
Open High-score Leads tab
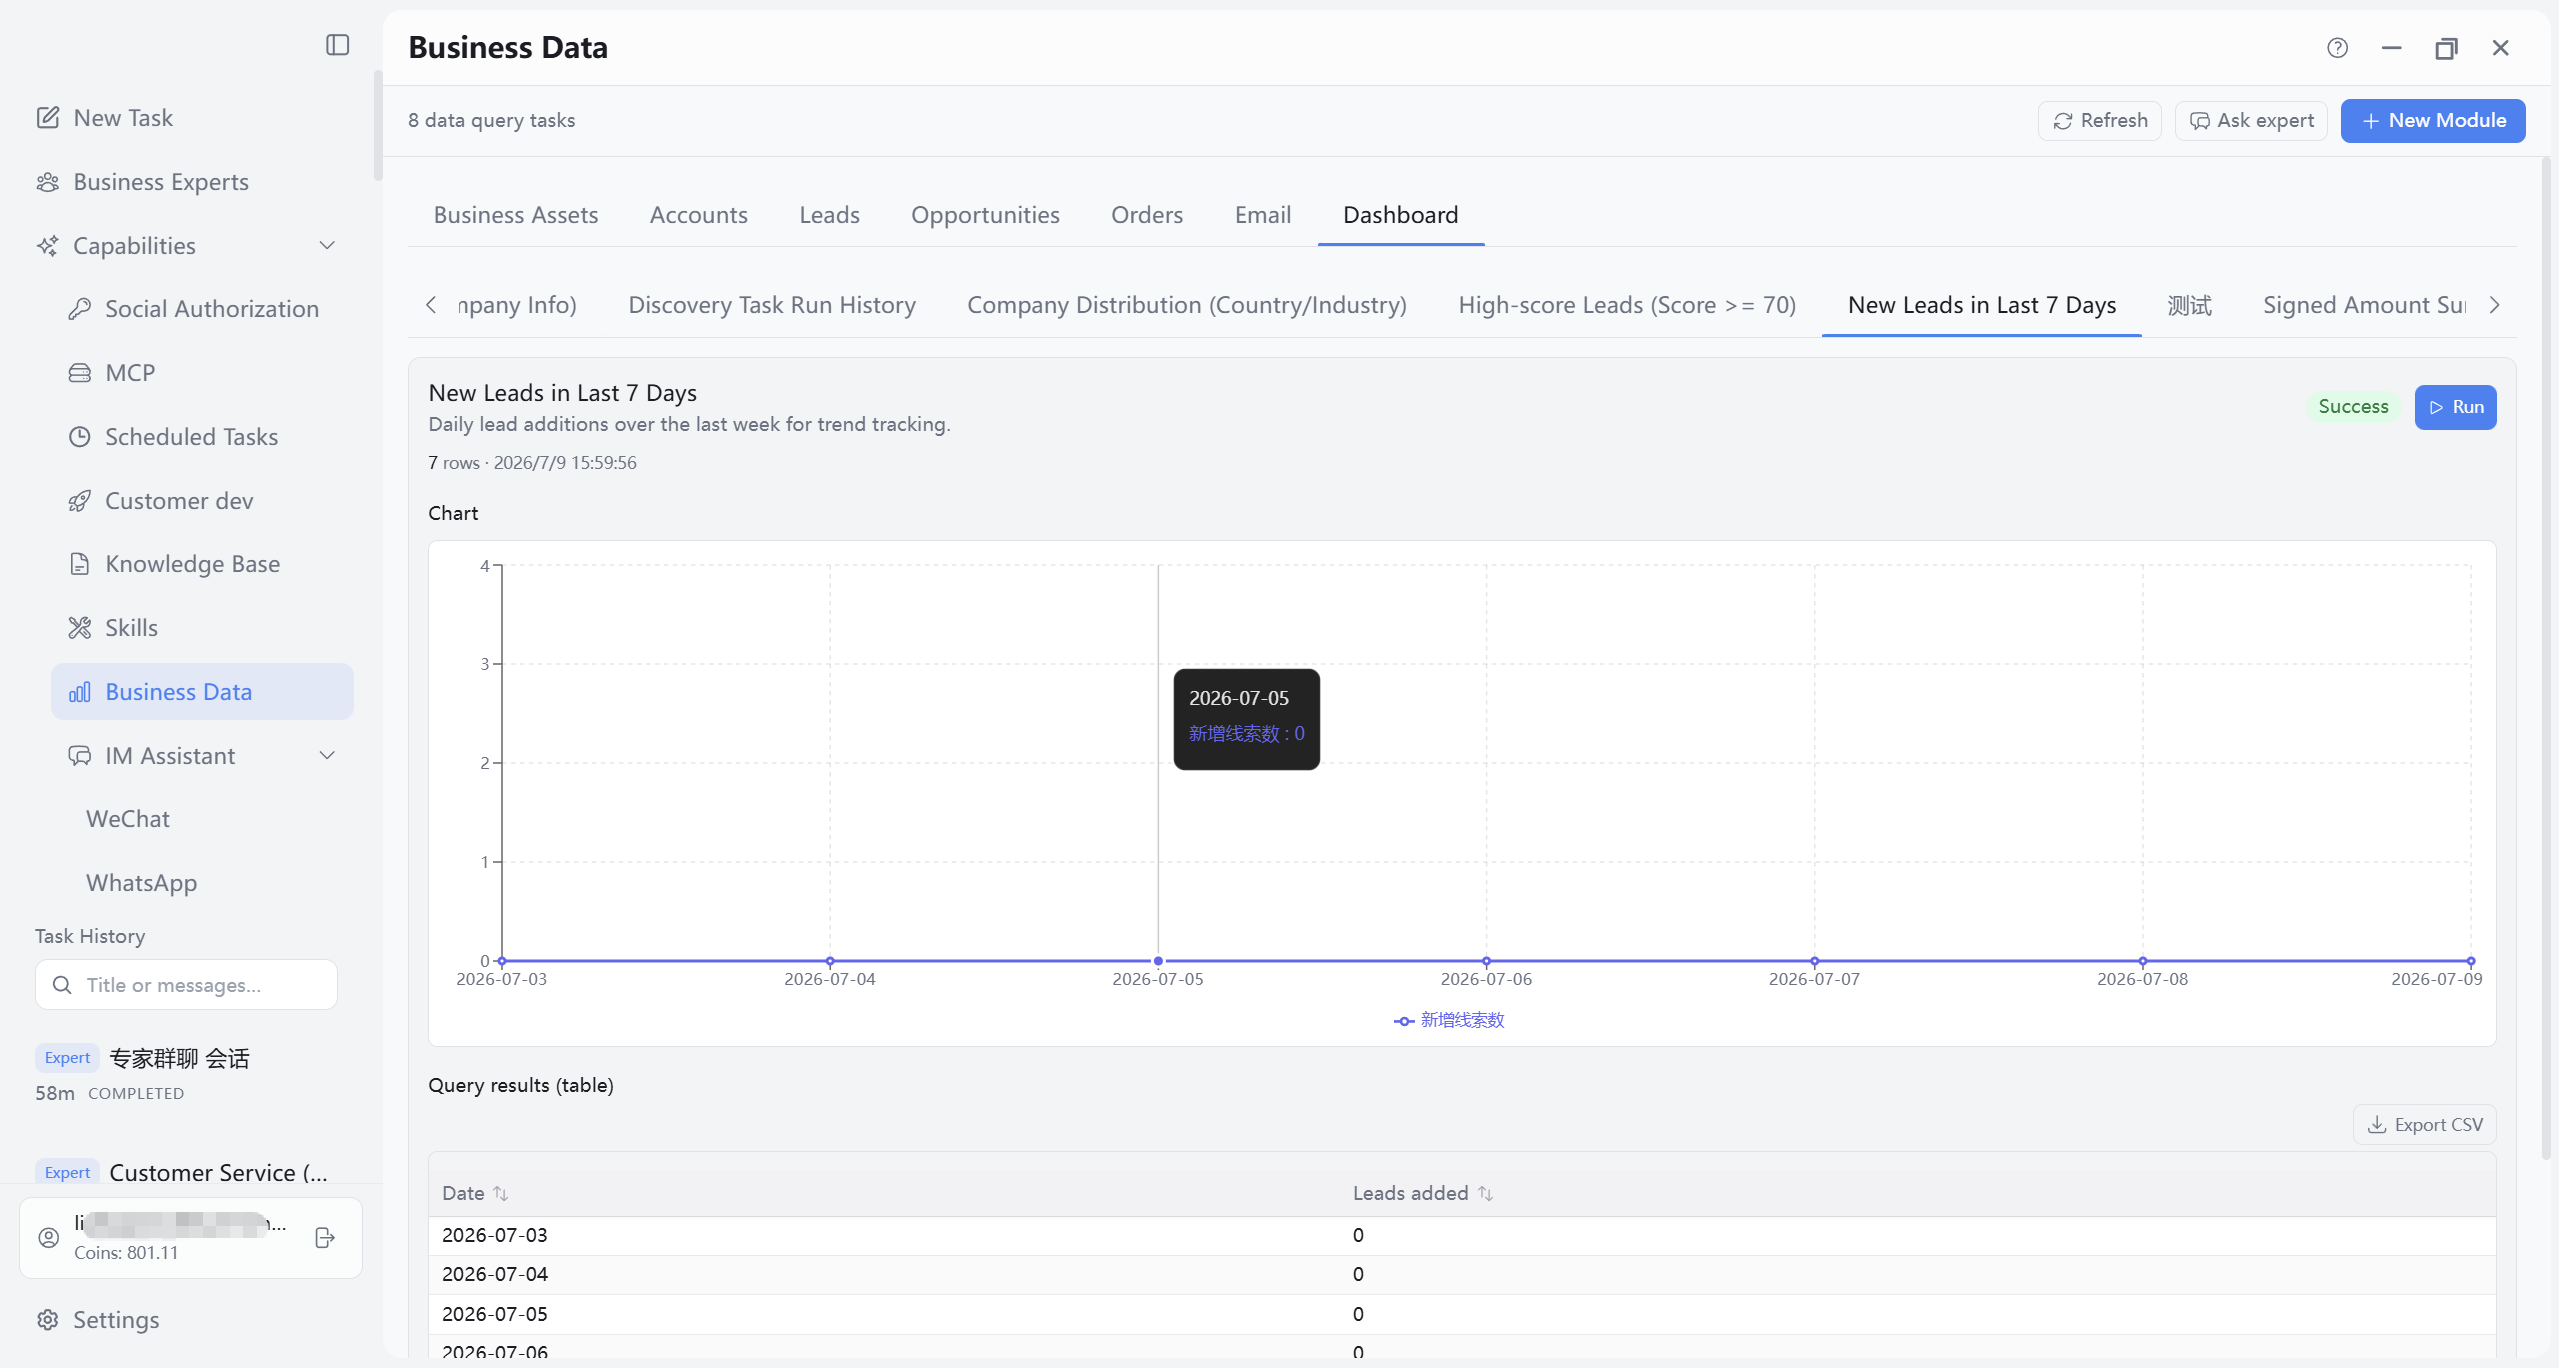click(x=1627, y=305)
